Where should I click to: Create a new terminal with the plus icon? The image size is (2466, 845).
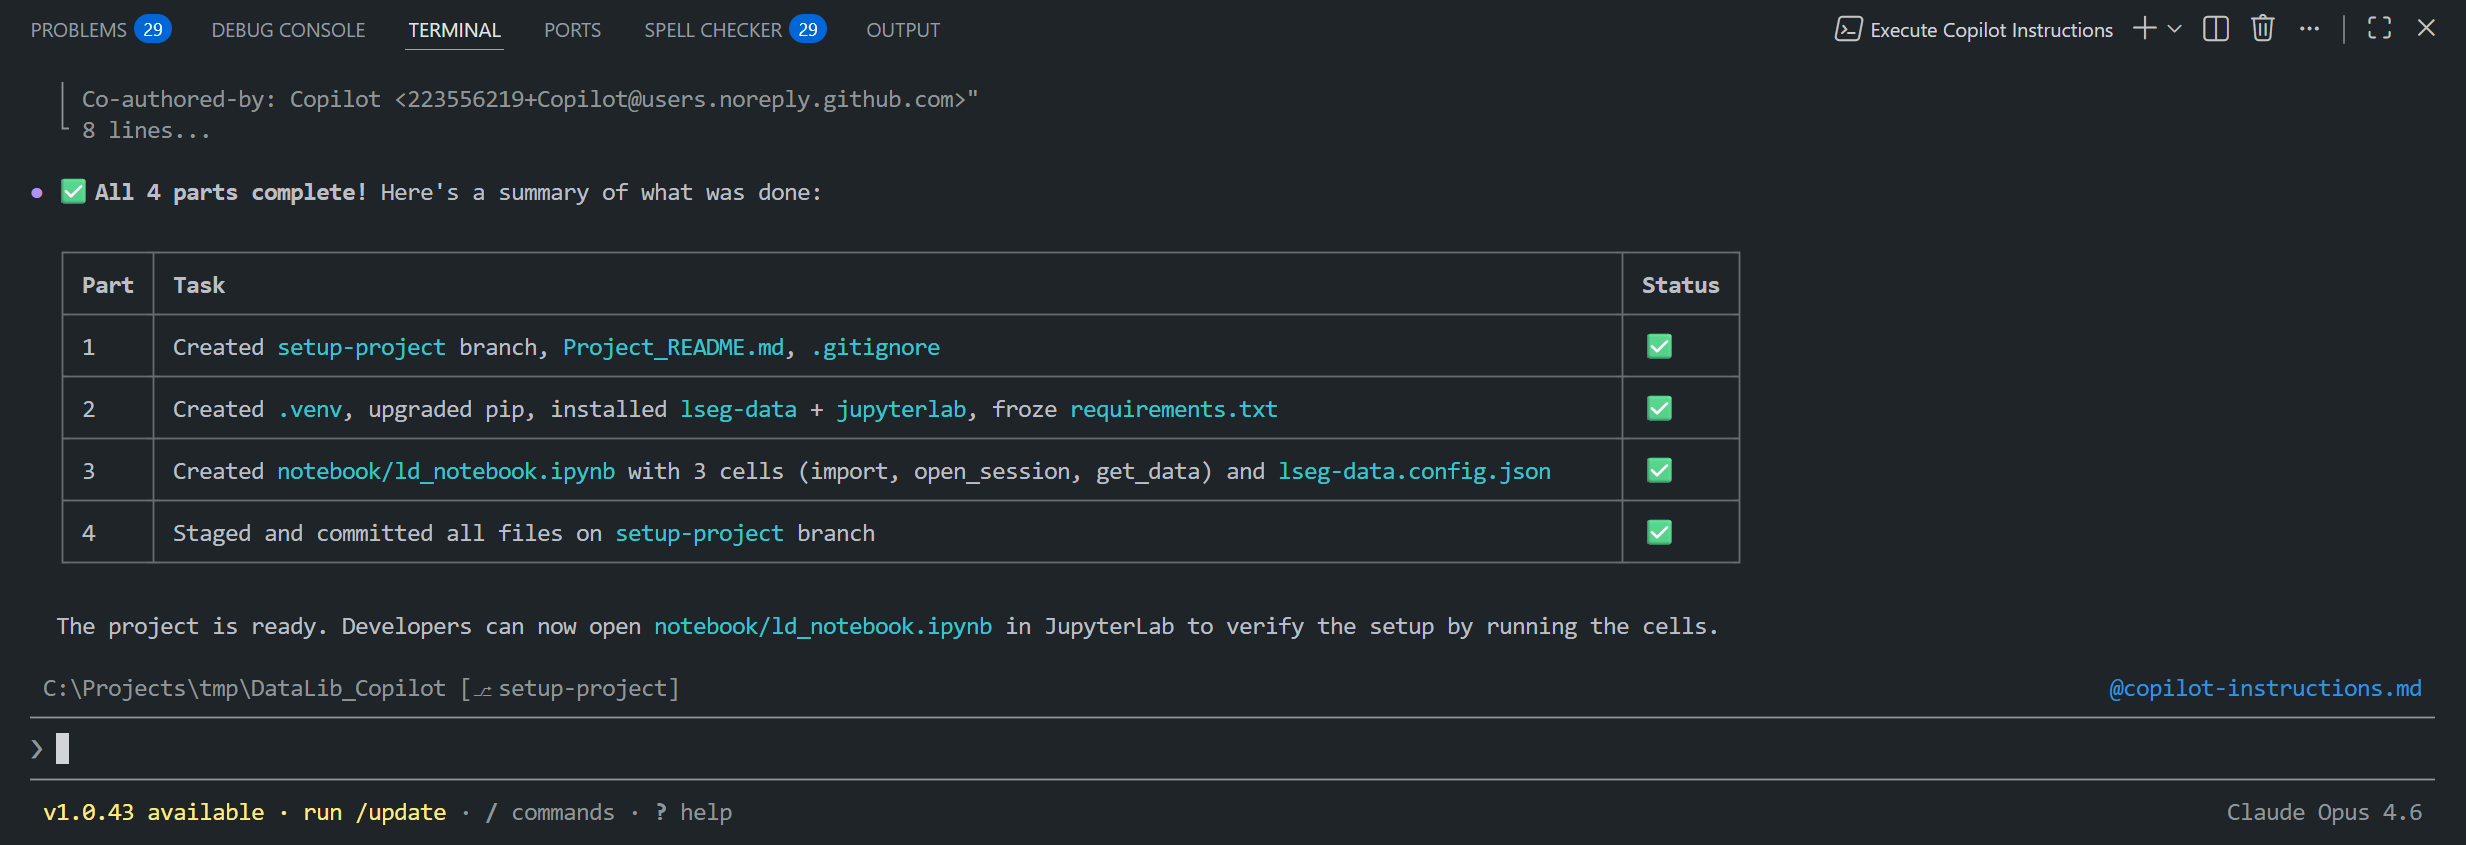[x=2144, y=28]
